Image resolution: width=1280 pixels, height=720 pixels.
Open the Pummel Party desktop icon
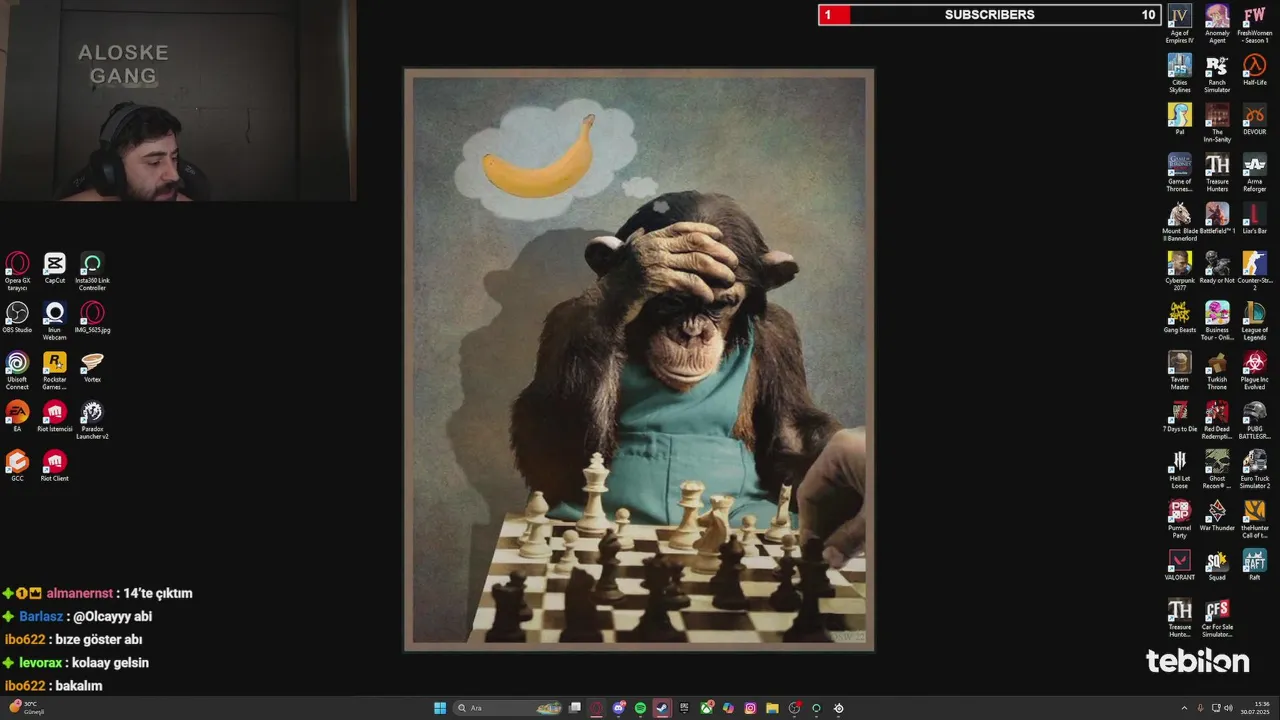(x=1180, y=519)
